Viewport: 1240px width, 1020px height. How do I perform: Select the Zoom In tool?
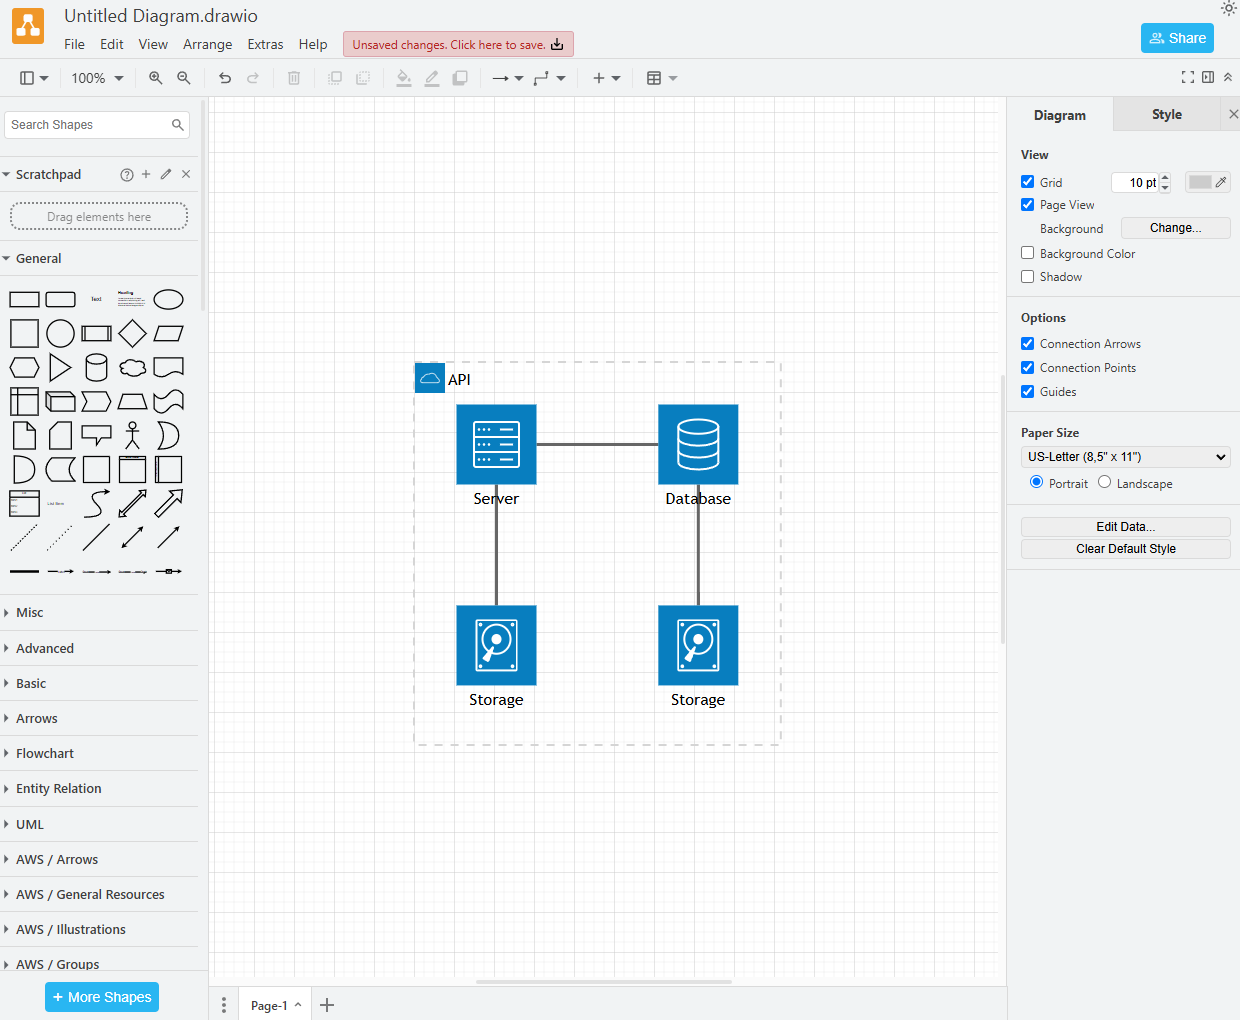click(x=155, y=77)
